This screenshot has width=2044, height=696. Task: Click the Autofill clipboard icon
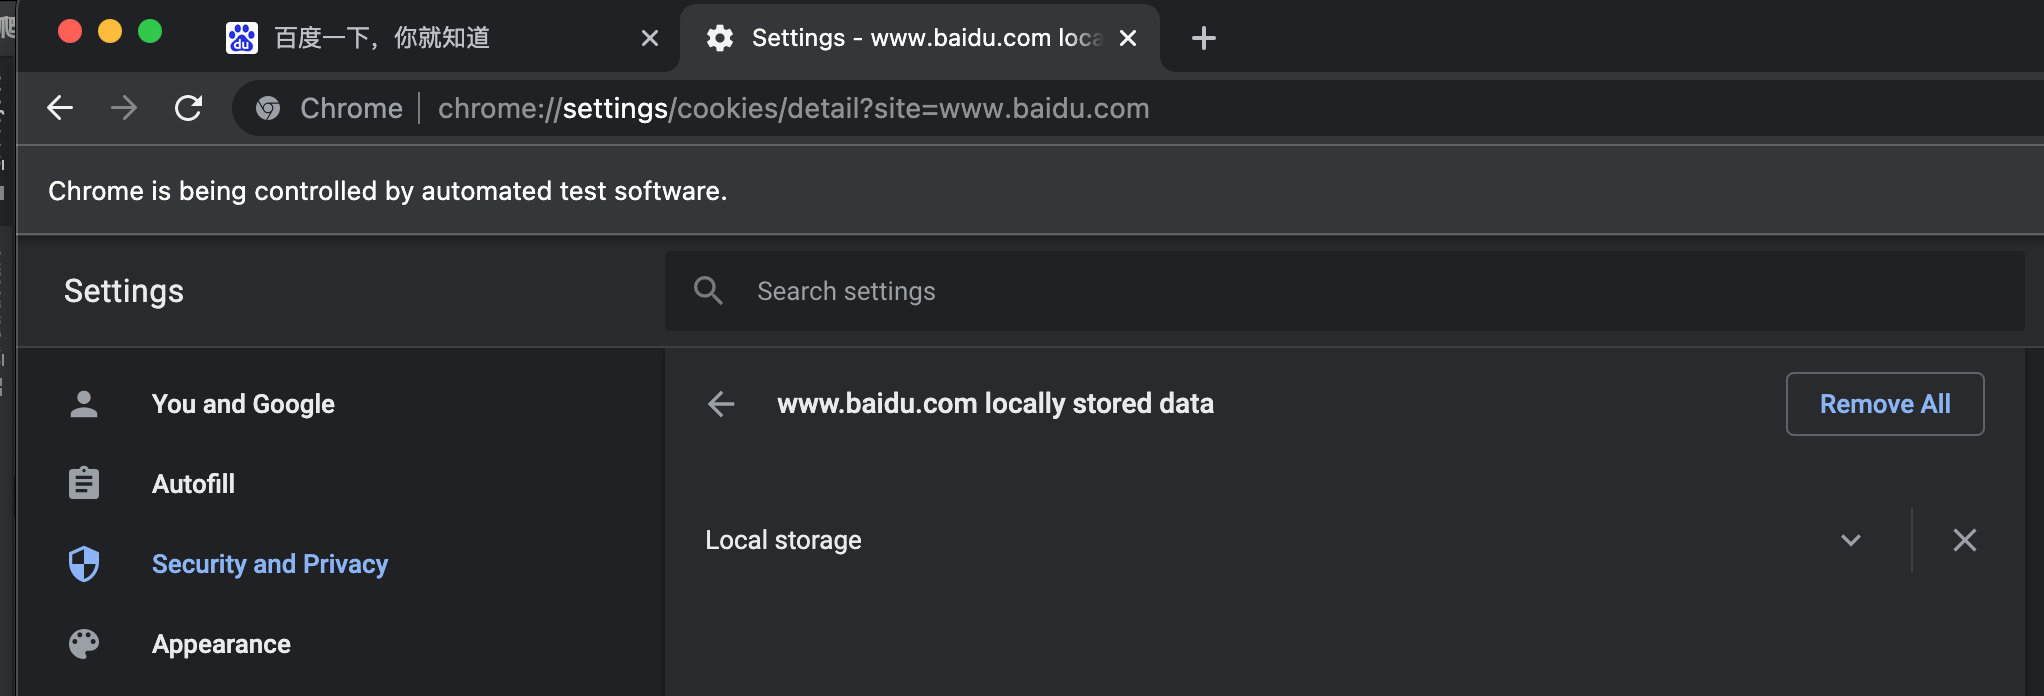(84, 484)
